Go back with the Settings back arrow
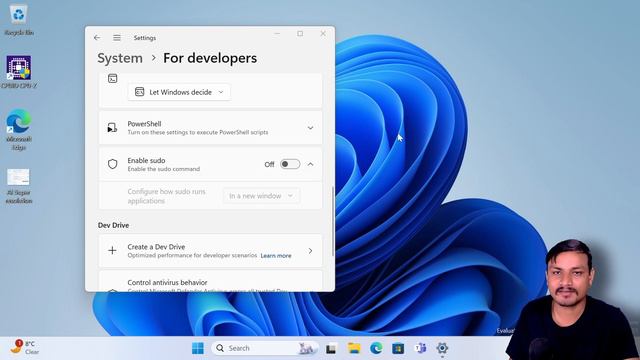640x360 pixels. coord(97,38)
